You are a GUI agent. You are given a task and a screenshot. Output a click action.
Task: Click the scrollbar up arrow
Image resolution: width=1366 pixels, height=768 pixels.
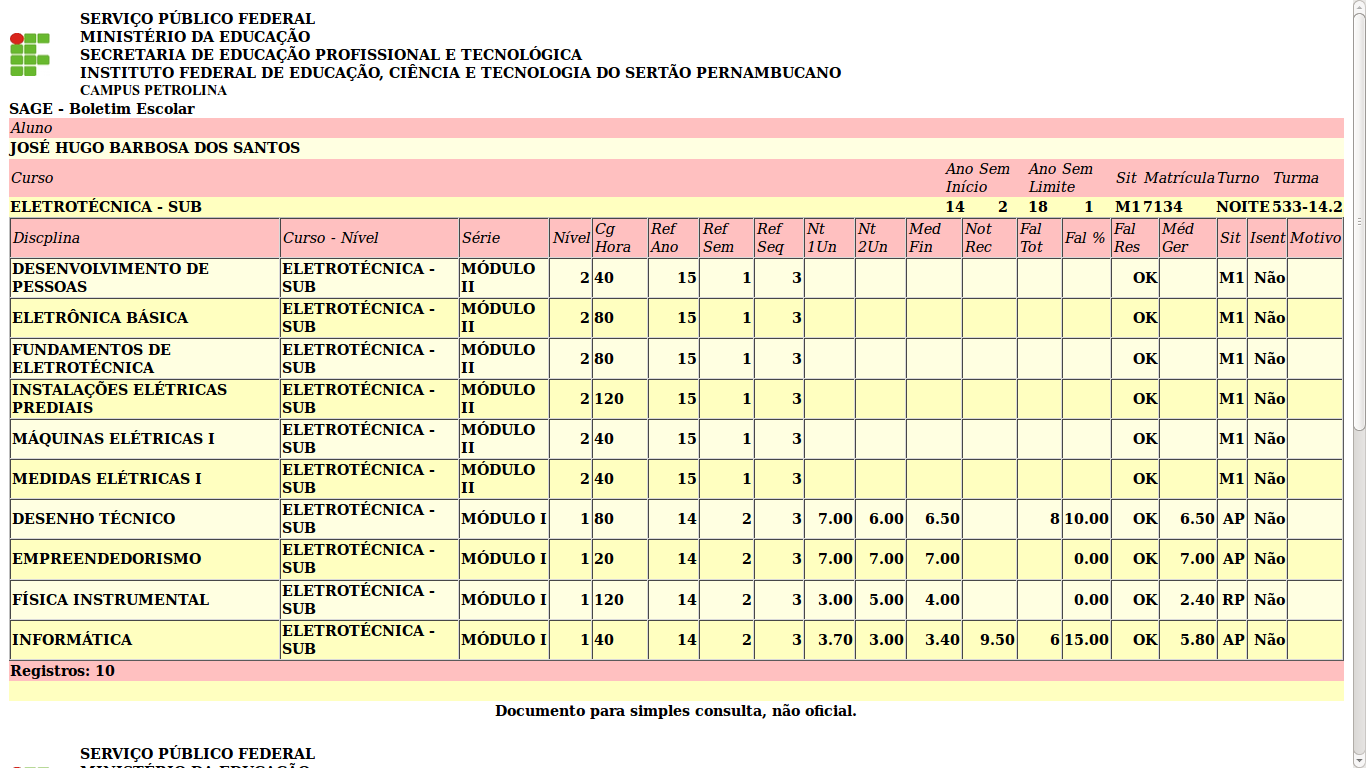pos(1359,5)
